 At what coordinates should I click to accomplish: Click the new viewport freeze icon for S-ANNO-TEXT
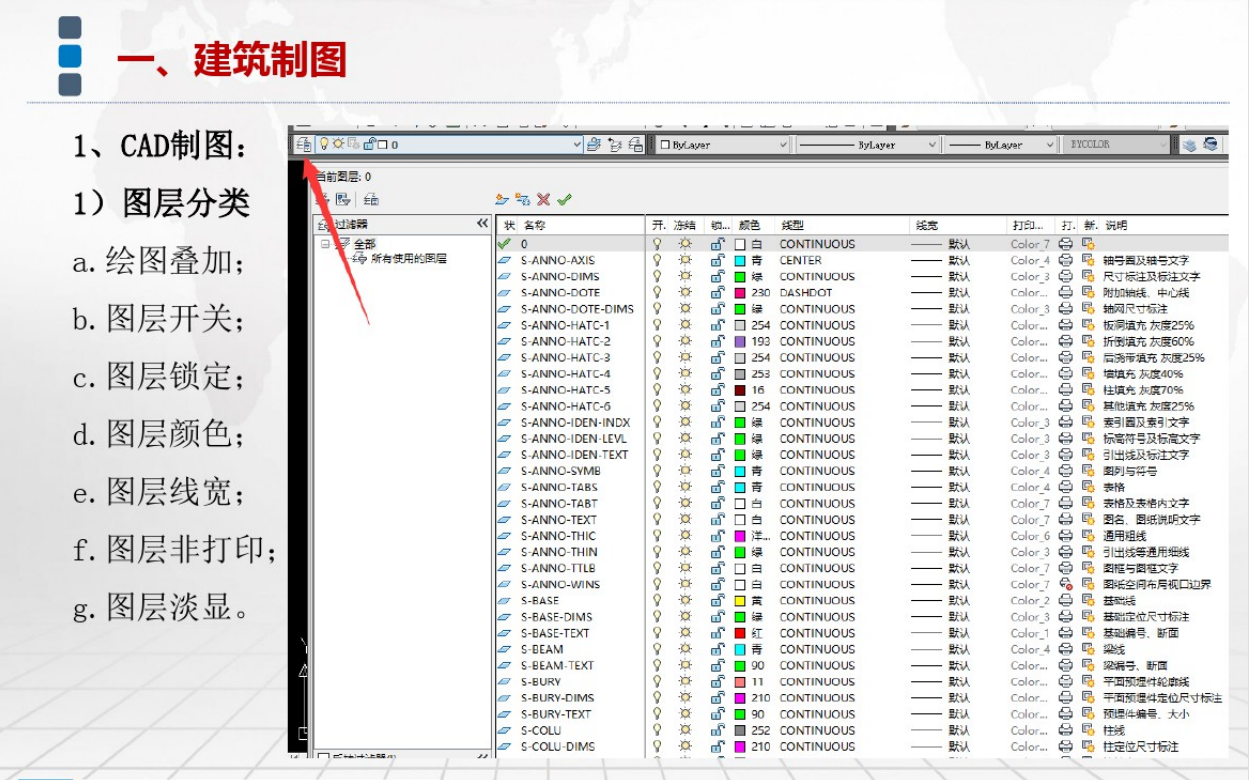1088,520
